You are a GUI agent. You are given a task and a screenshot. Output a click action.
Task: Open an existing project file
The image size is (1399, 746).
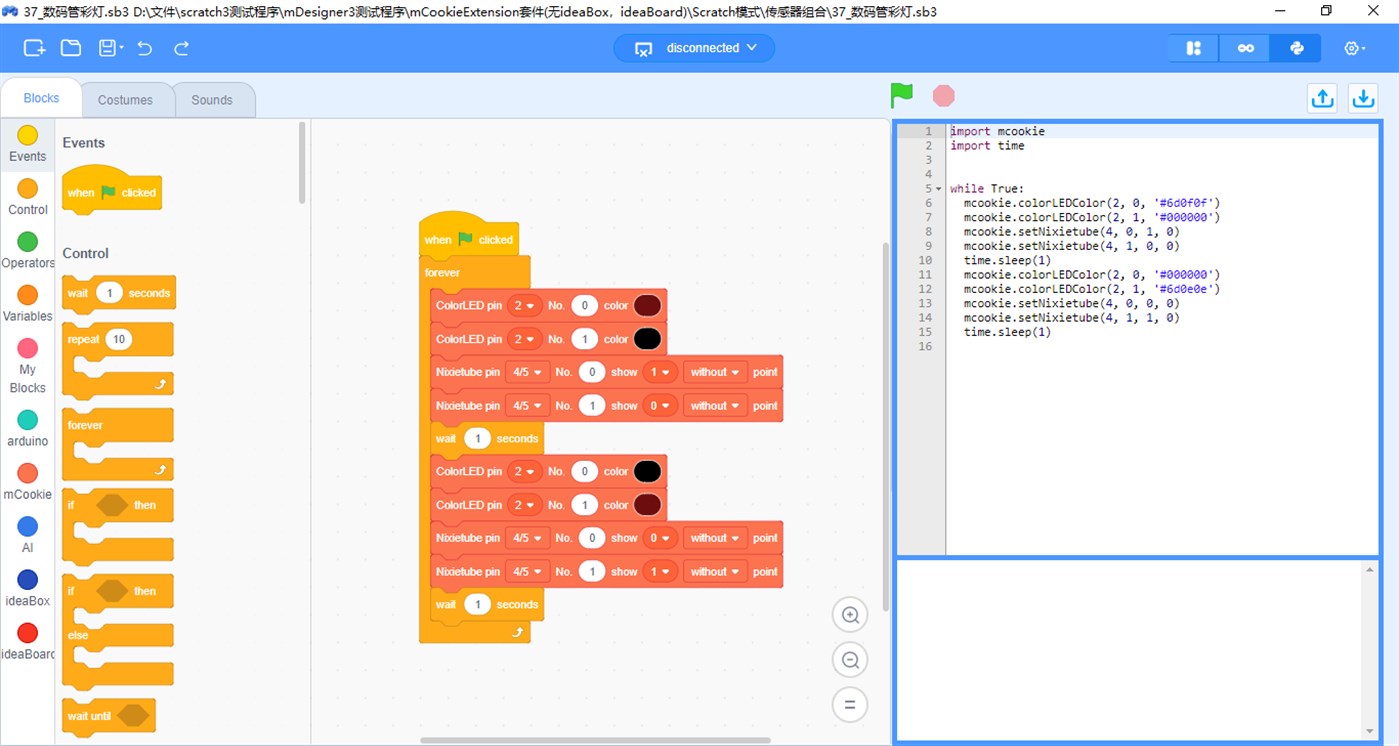(70, 47)
